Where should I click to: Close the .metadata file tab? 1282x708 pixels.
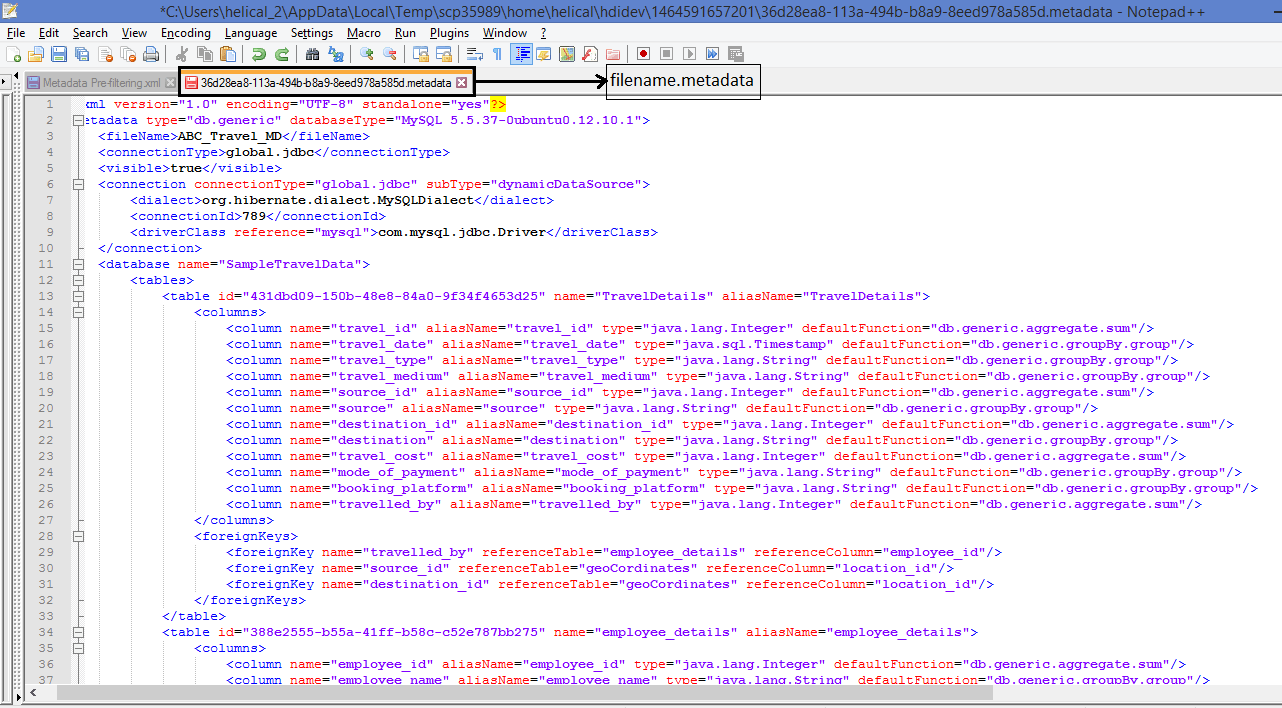[461, 82]
